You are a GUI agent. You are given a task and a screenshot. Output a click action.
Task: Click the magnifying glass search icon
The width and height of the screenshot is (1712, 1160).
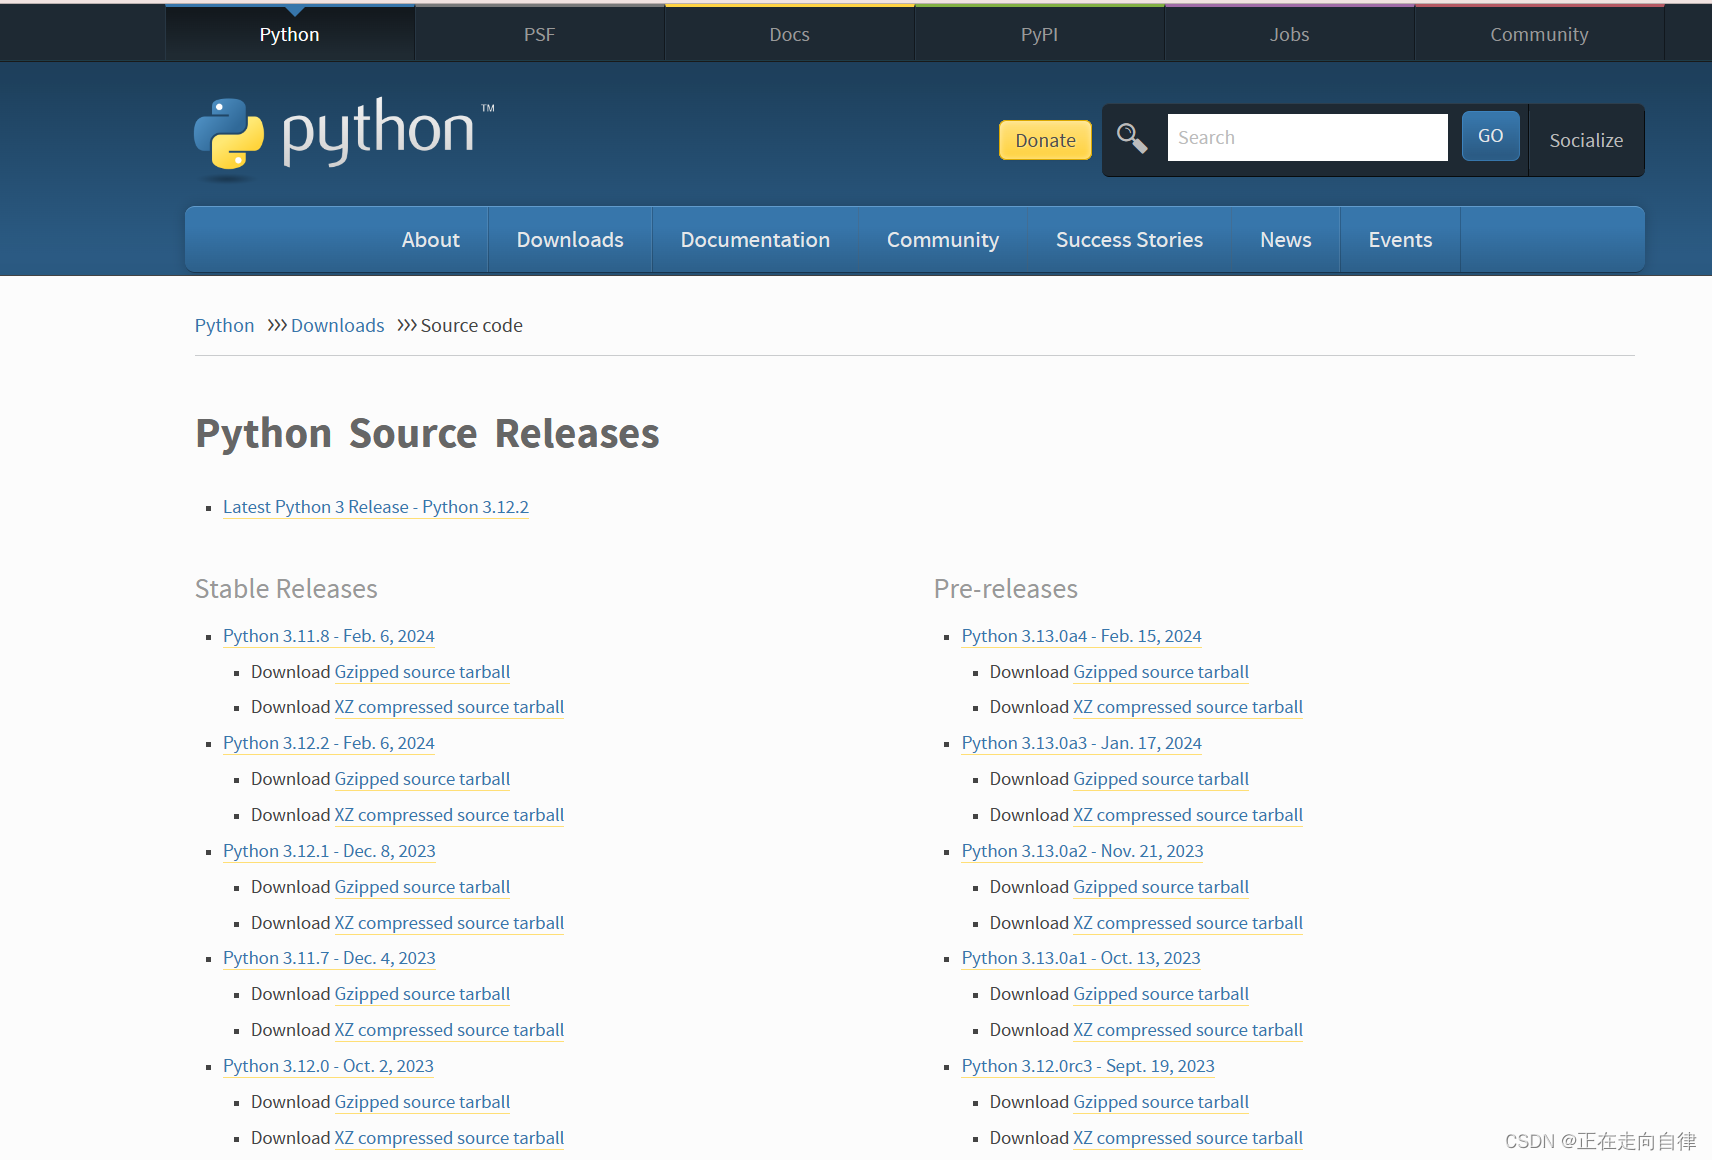click(1131, 138)
